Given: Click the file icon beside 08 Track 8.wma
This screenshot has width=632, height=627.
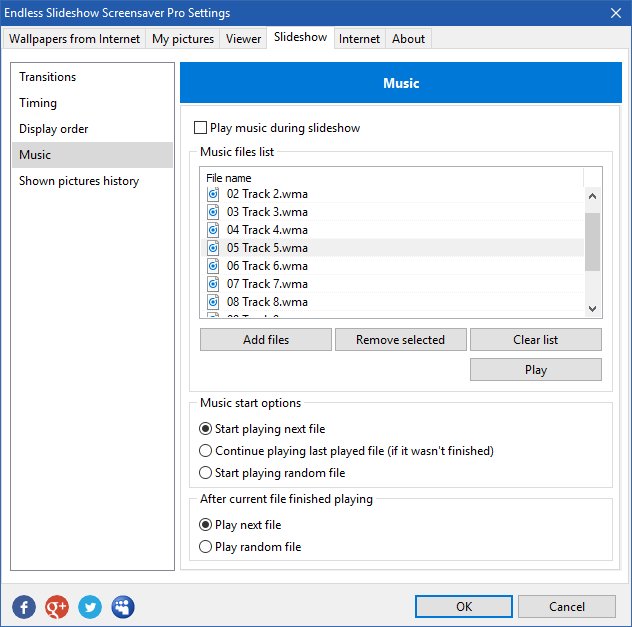Looking at the screenshot, I should [213, 302].
